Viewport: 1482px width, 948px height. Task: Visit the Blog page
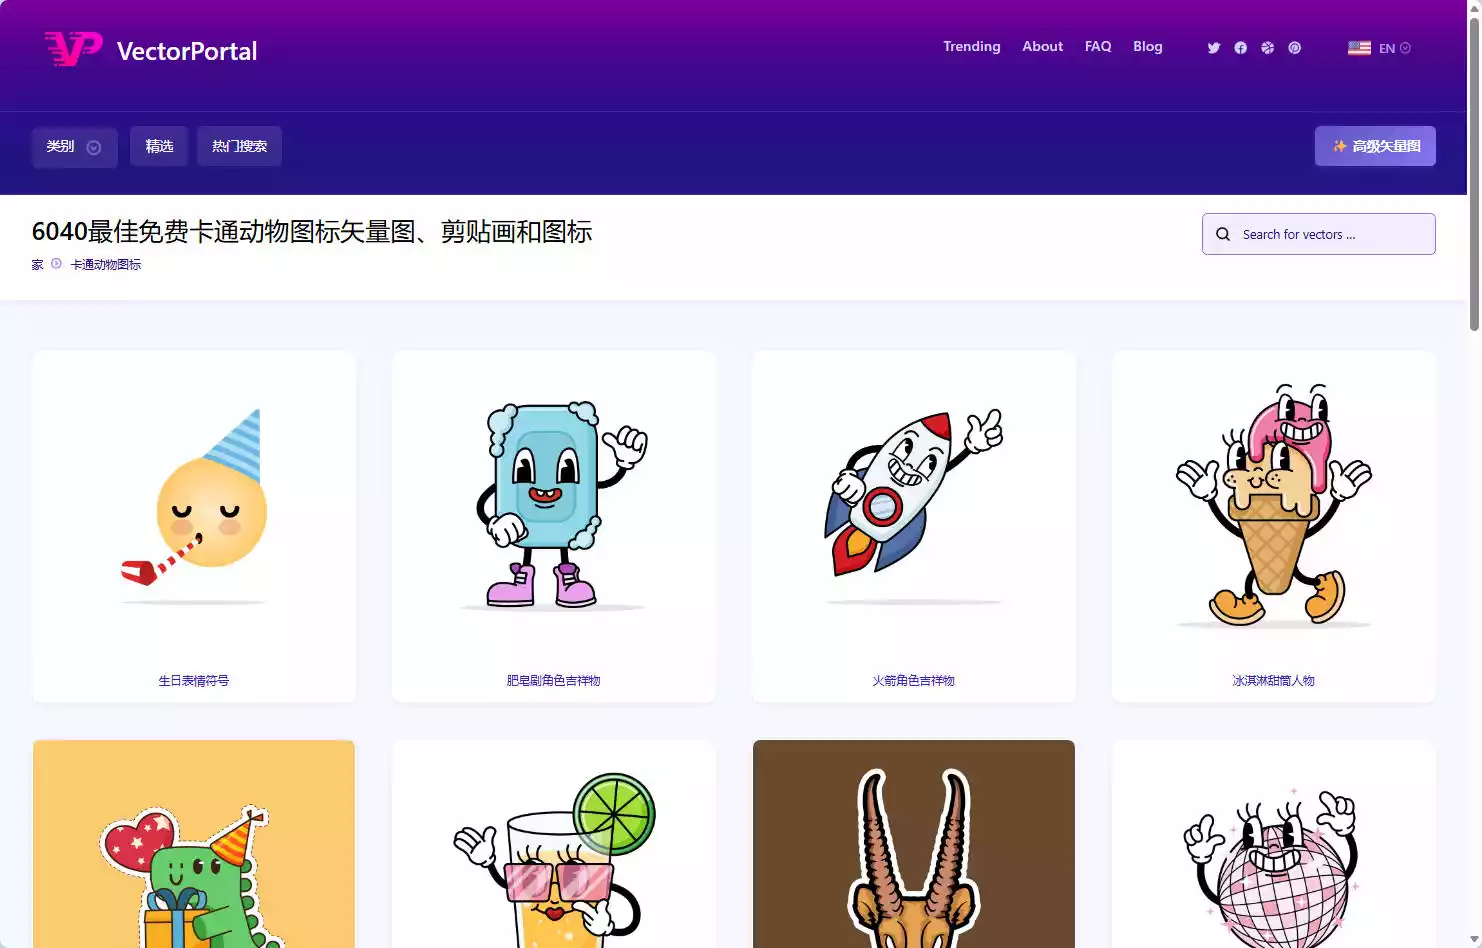1148,47
